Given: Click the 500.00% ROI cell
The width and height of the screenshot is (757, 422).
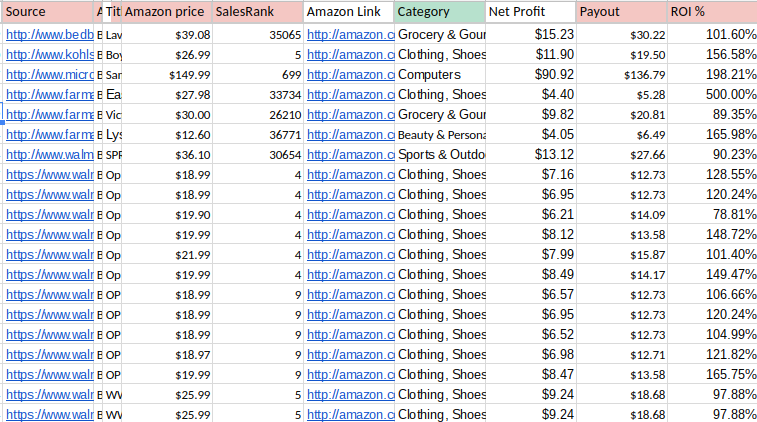Looking at the screenshot, I should (x=712, y=94).
